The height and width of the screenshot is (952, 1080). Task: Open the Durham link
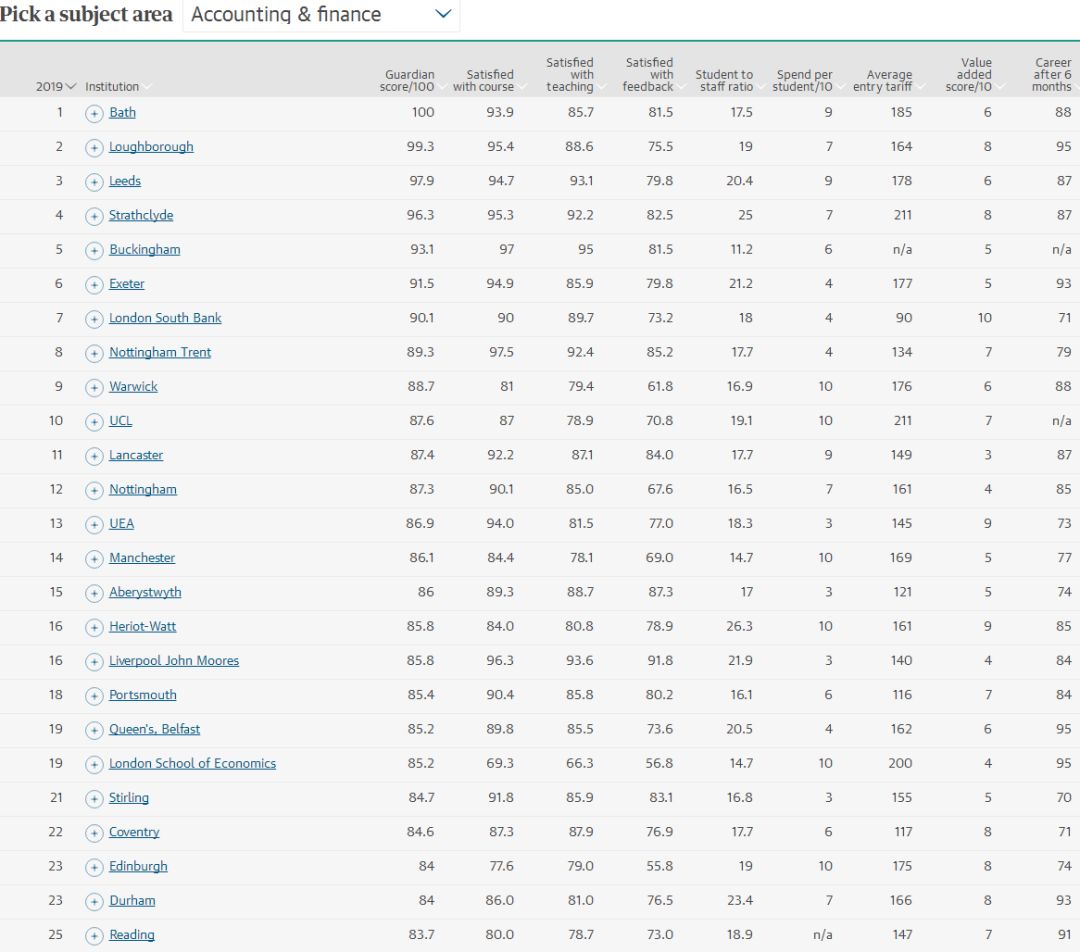click(x=132, y=900)
